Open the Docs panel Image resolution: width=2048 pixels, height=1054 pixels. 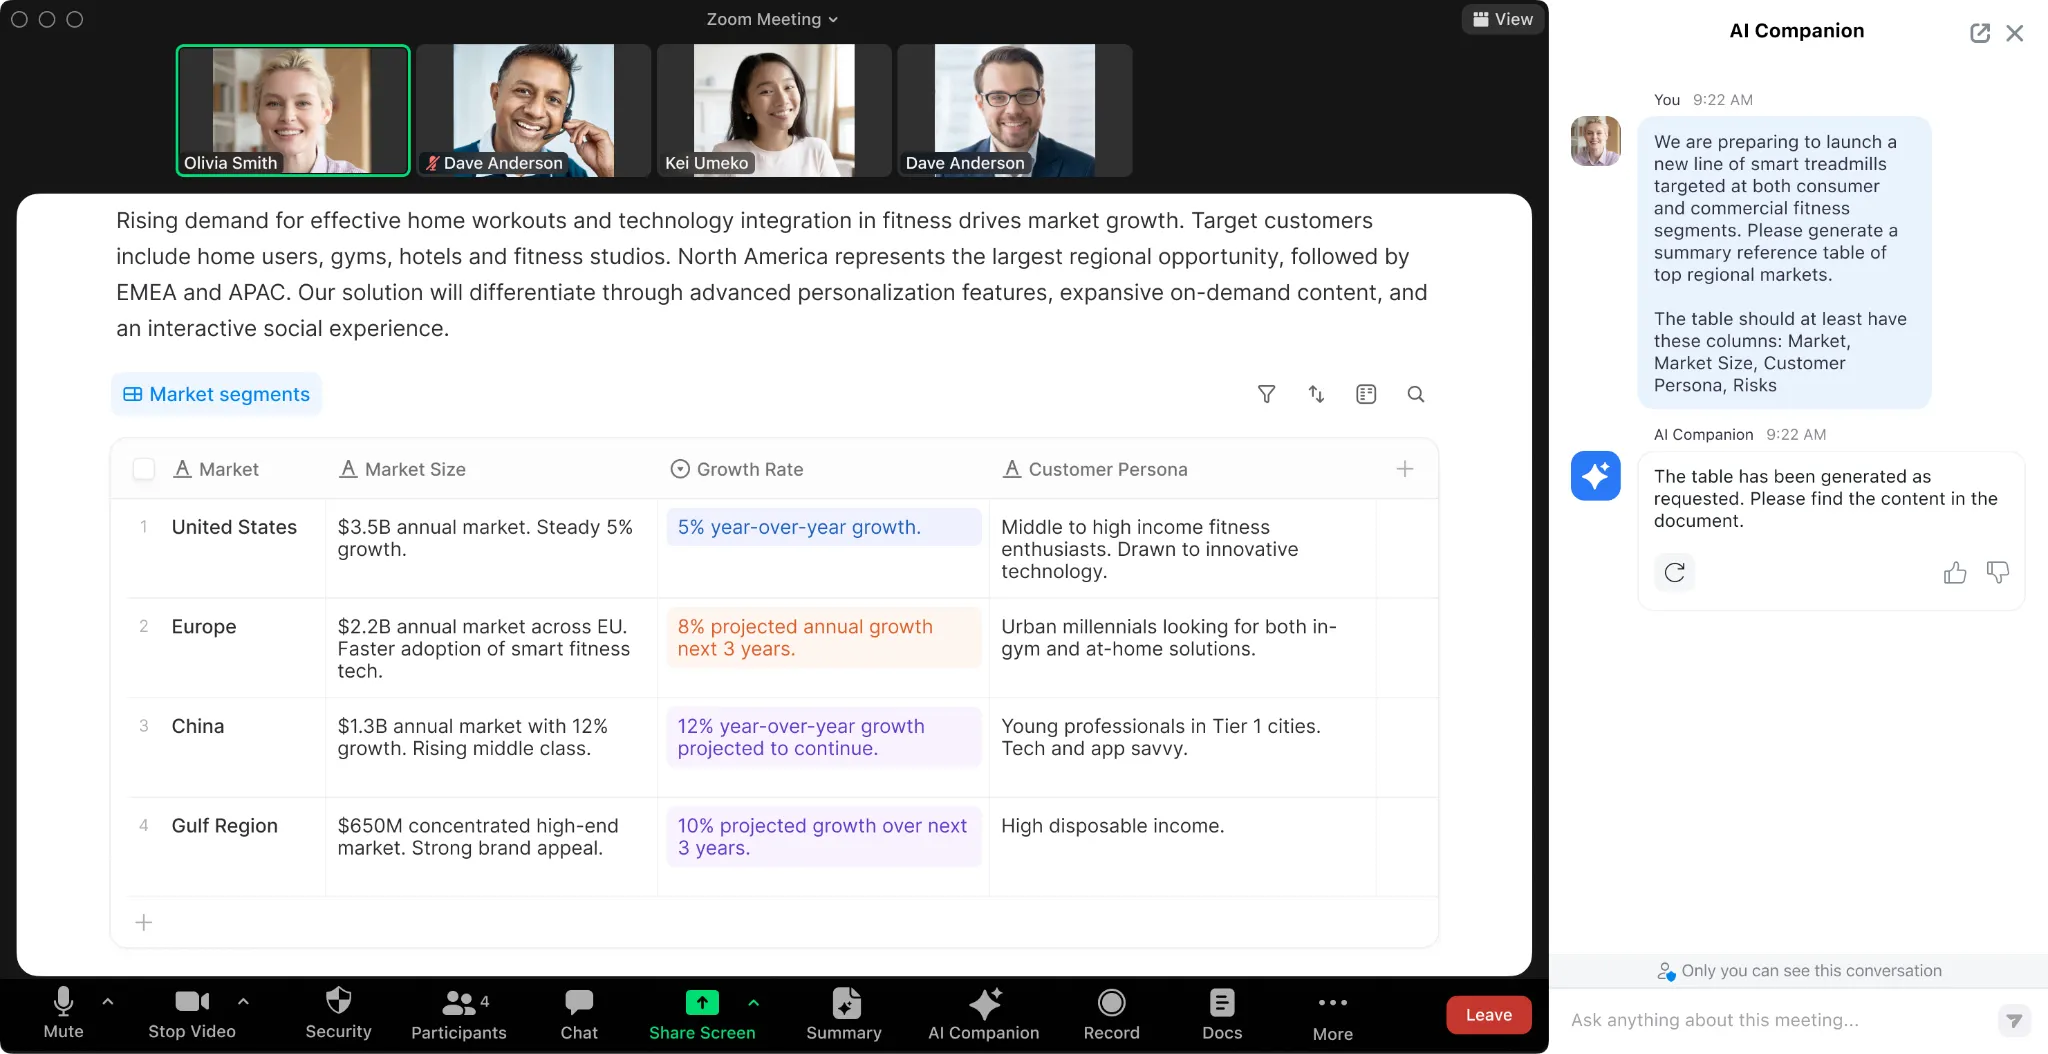pyautogui.click(x=1221, y=1013)
